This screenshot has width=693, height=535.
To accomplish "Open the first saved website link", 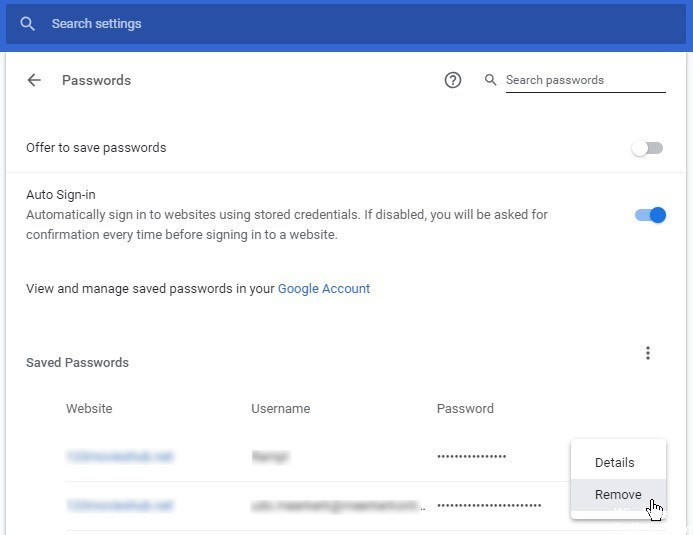I will tap(120, 457).
